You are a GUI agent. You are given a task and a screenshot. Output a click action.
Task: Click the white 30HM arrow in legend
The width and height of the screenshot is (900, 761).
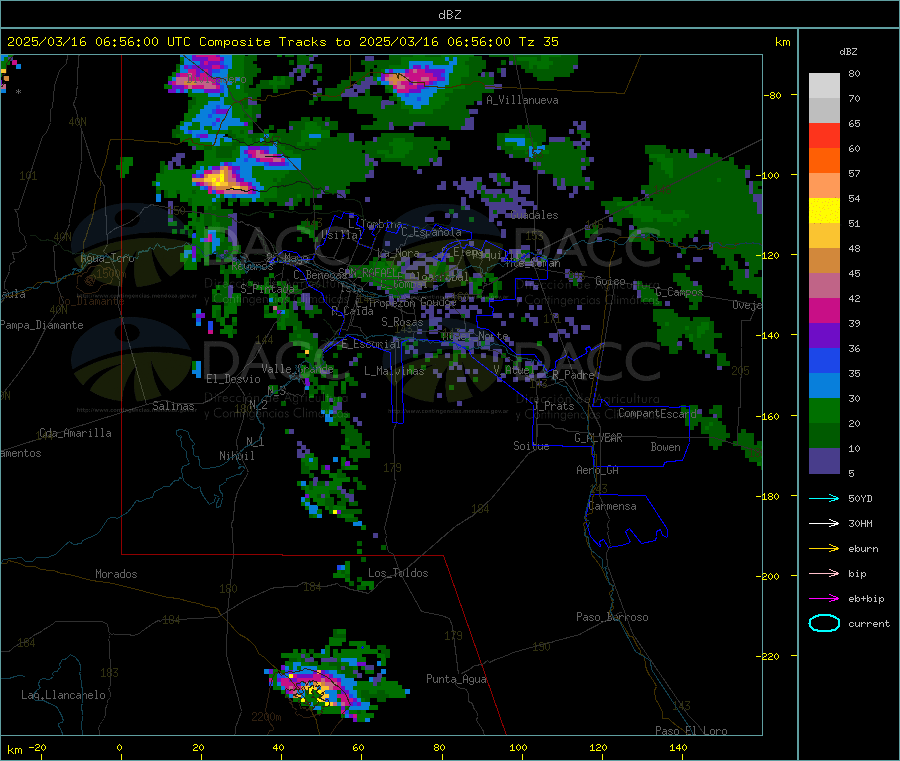pyautogui.click(x=824, y=523)
